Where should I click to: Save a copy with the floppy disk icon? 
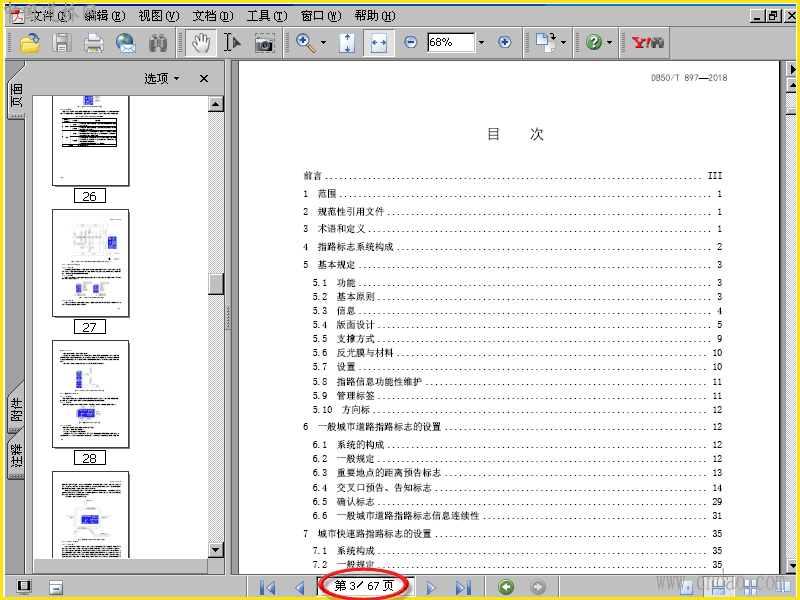62,43
